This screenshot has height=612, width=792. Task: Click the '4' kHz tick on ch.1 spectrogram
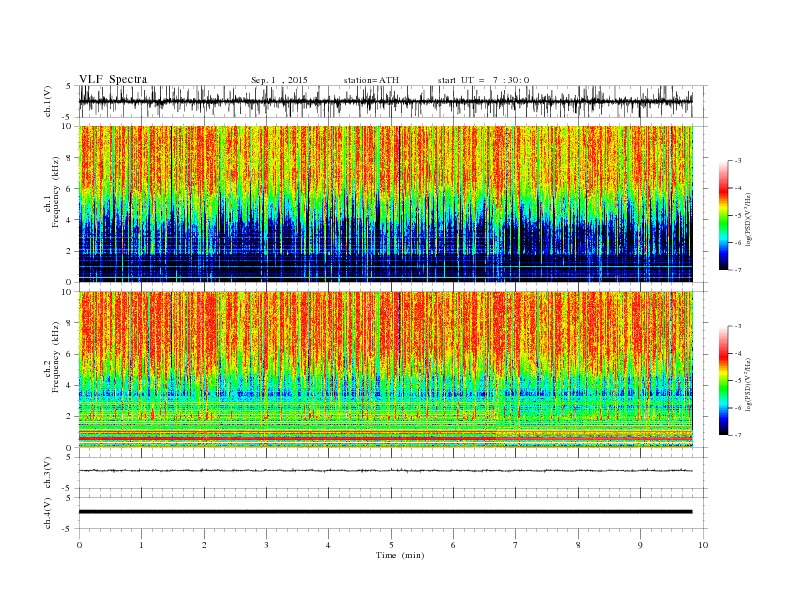(70, 220)
